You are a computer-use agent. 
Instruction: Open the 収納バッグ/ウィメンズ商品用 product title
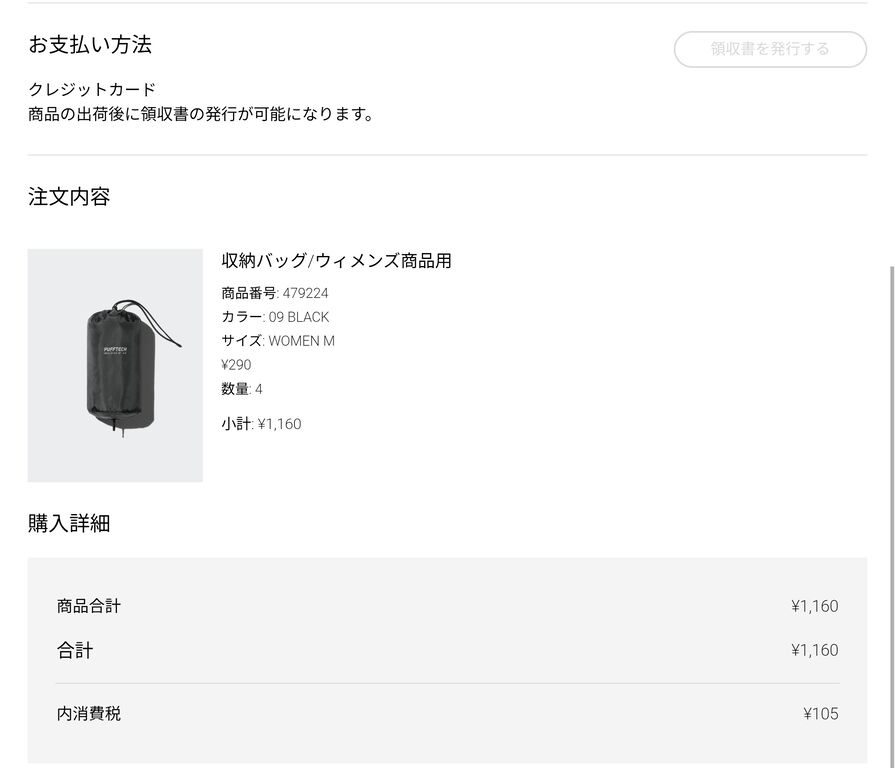click(x=336, y=261)
